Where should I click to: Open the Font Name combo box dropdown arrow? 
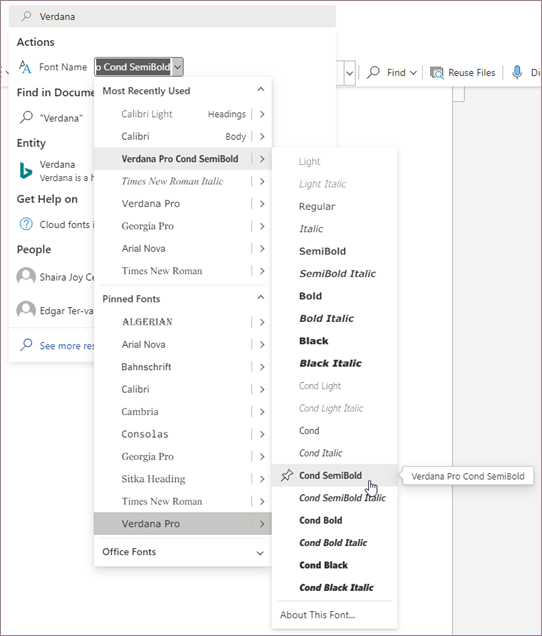(x=178, y=67)
